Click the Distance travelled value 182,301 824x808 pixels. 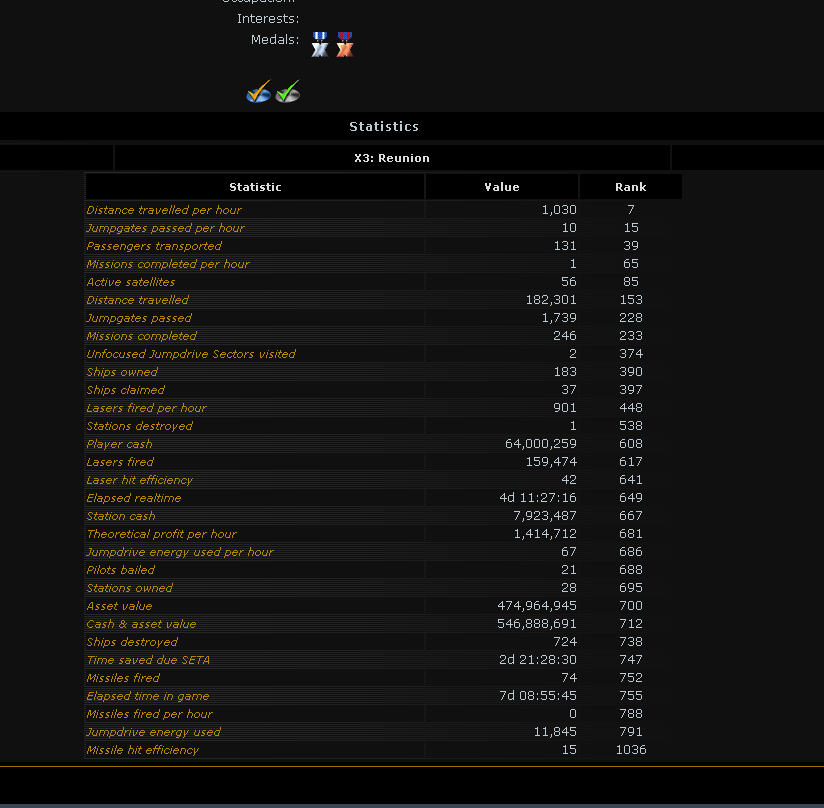(551, 300)
